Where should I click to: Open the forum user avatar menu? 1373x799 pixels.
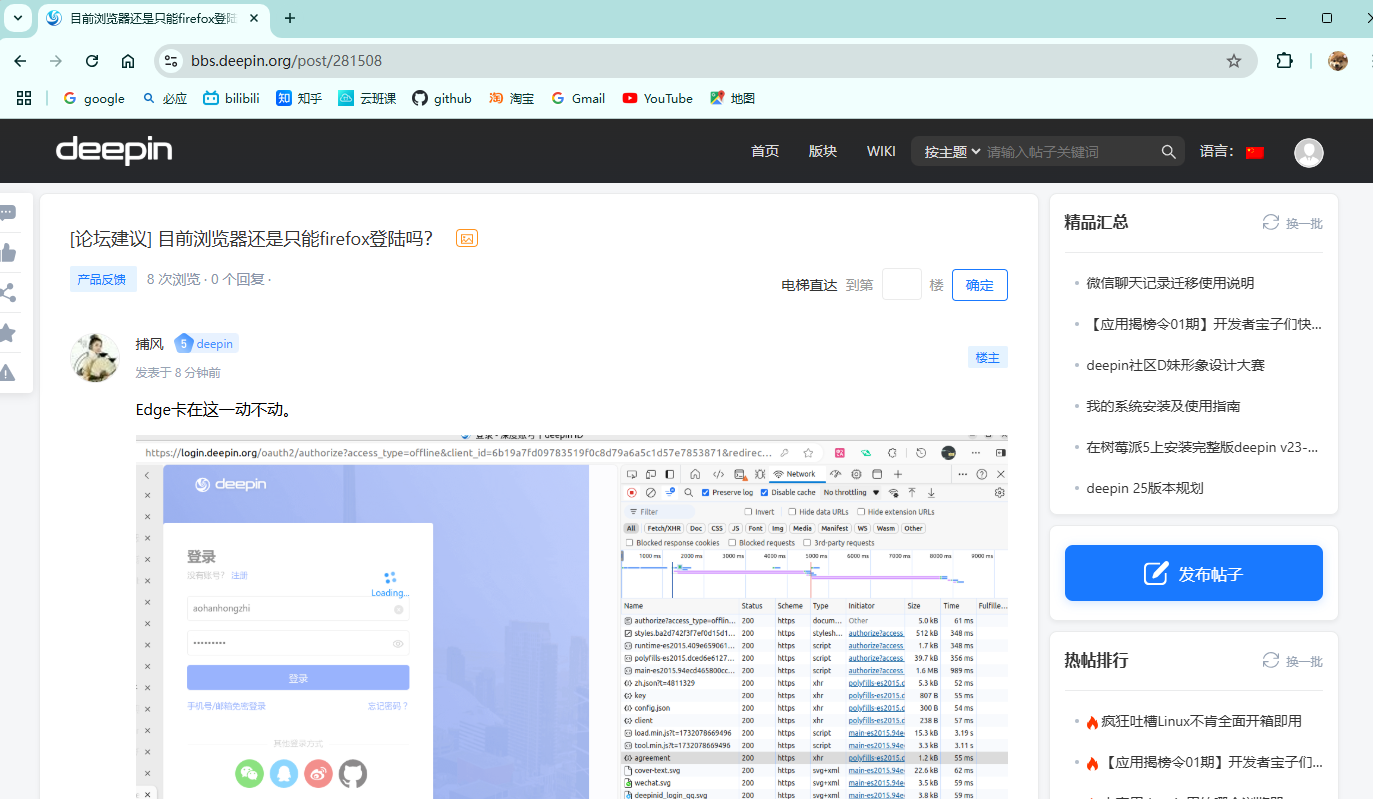pyautogui.click(x=1308, y=152)
